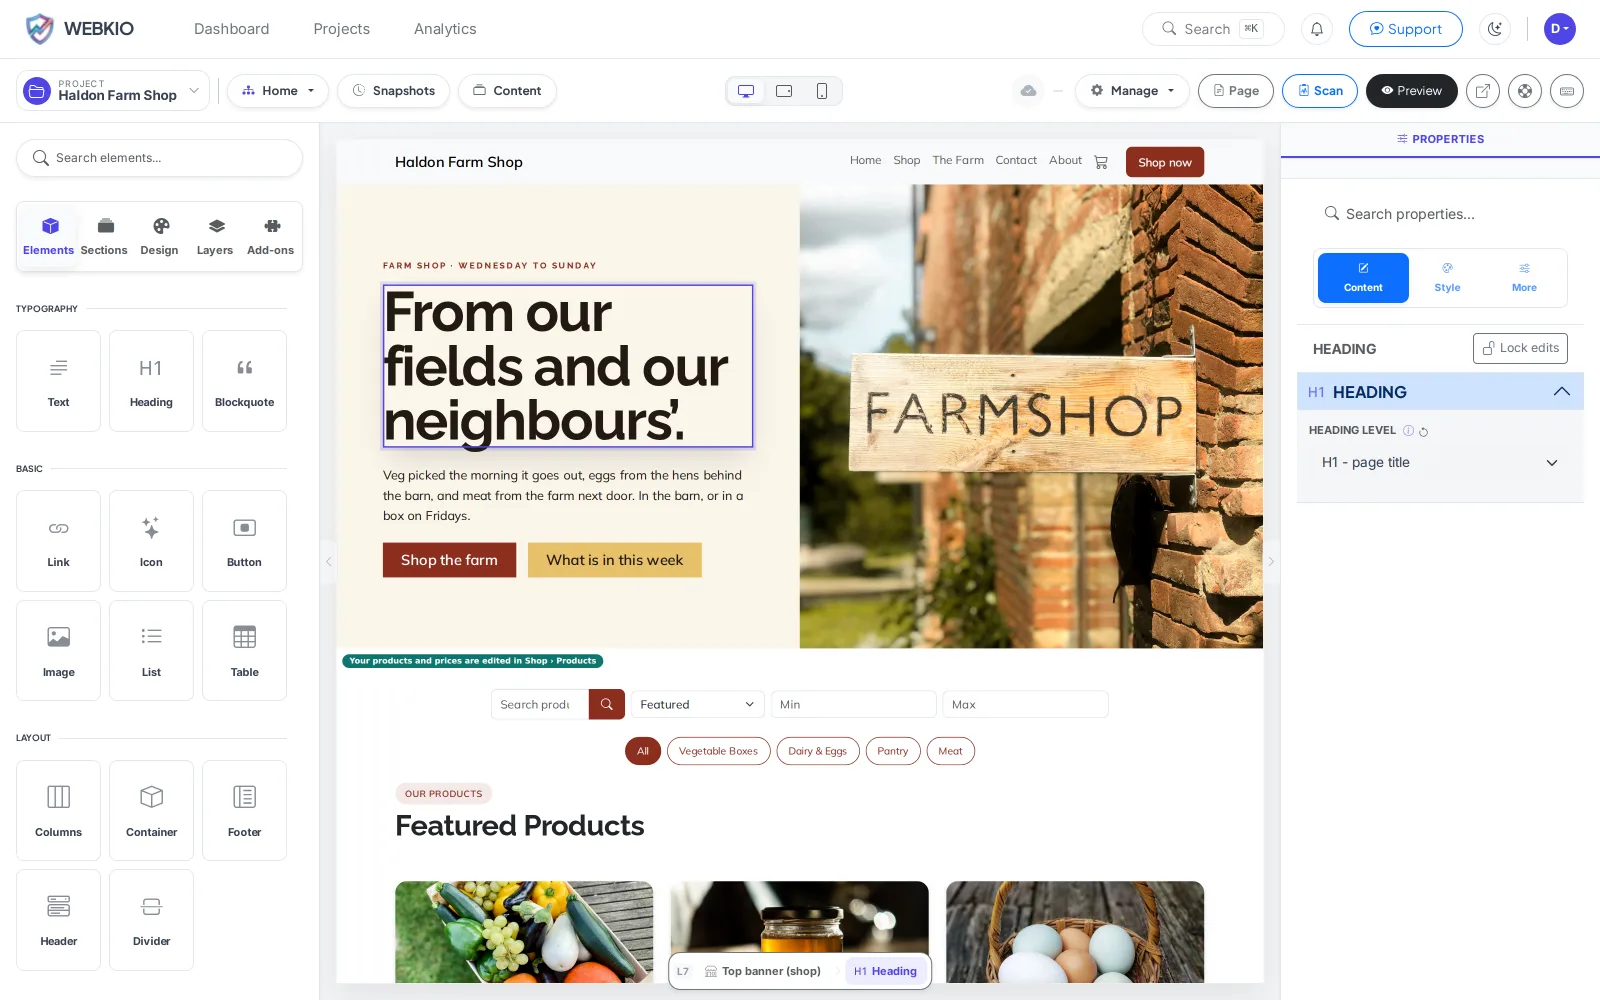Open the More properties tab
This screenshot has height=1000, width=1600.
1524,278
